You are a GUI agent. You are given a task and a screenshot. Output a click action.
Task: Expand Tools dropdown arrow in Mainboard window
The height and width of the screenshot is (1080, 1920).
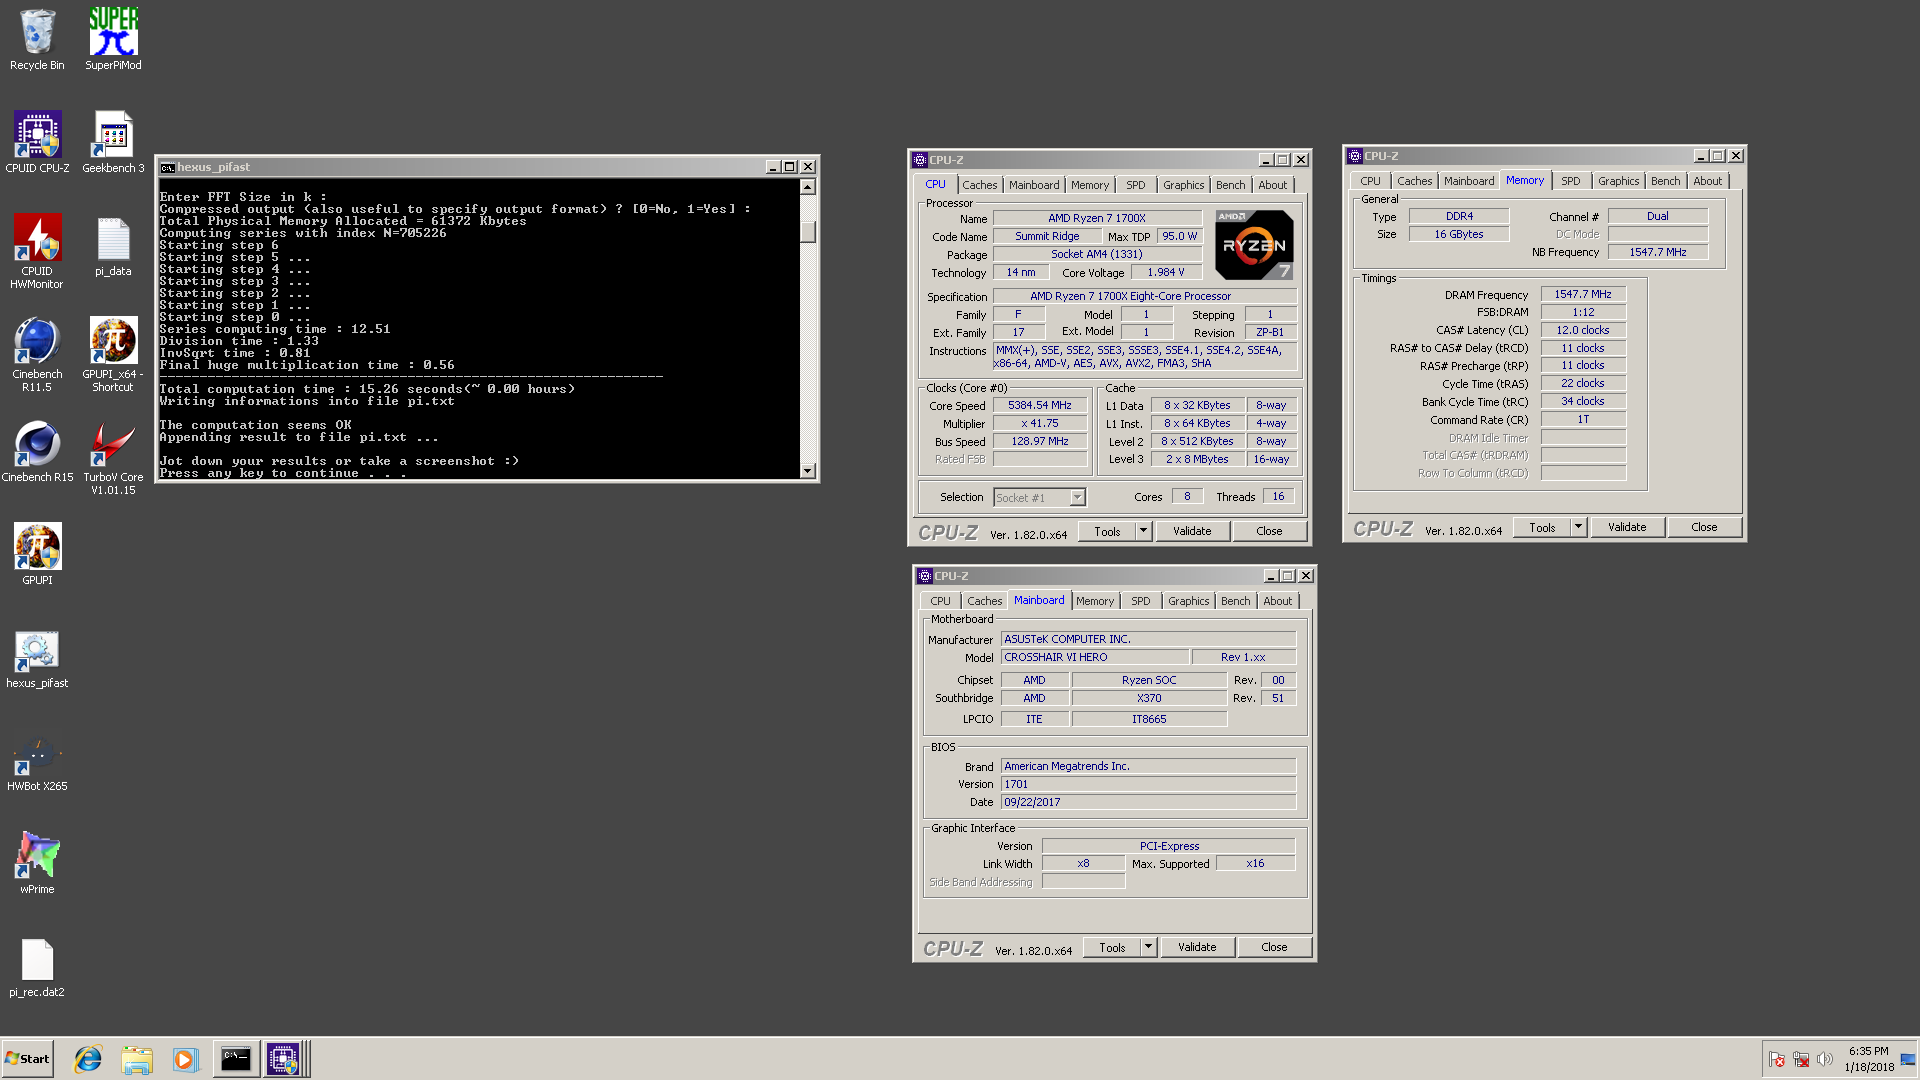[1149, 947]
